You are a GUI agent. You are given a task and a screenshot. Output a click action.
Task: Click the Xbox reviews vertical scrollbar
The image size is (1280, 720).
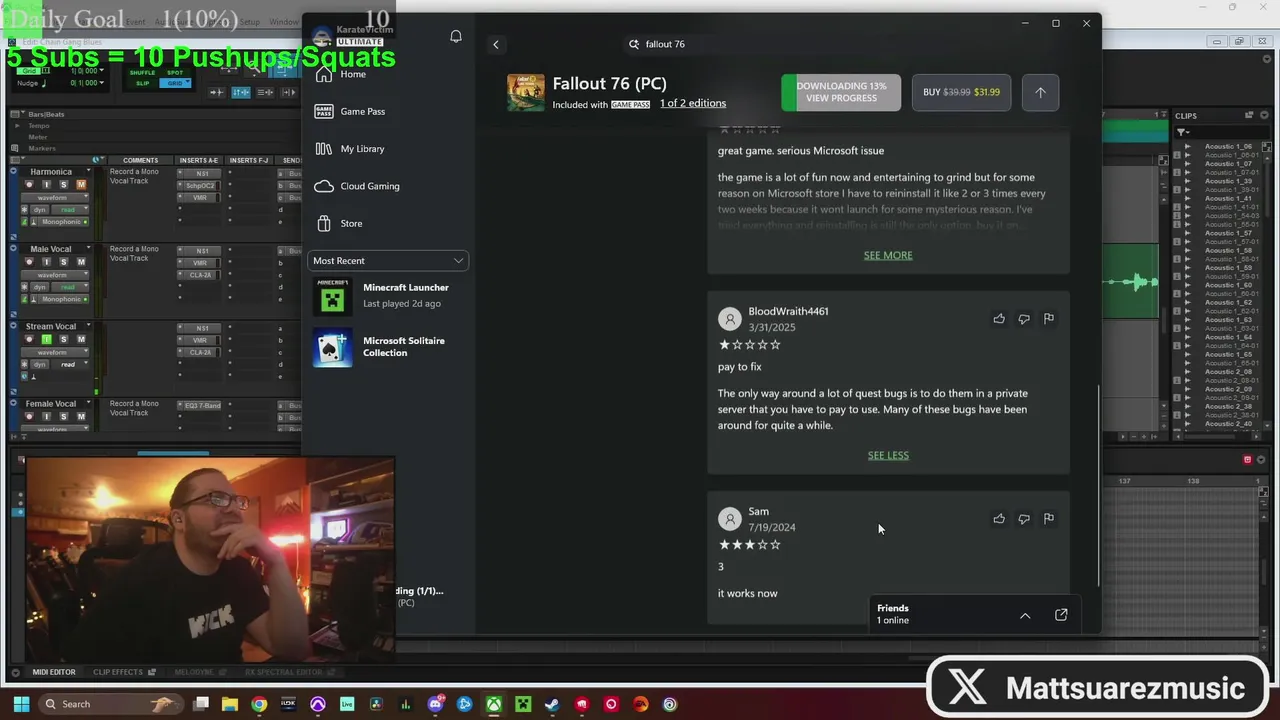click(x=1098, y=485)
